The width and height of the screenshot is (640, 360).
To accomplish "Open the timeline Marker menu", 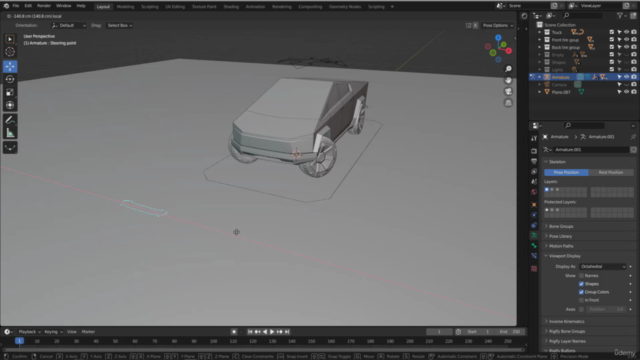I will [88, 332].
